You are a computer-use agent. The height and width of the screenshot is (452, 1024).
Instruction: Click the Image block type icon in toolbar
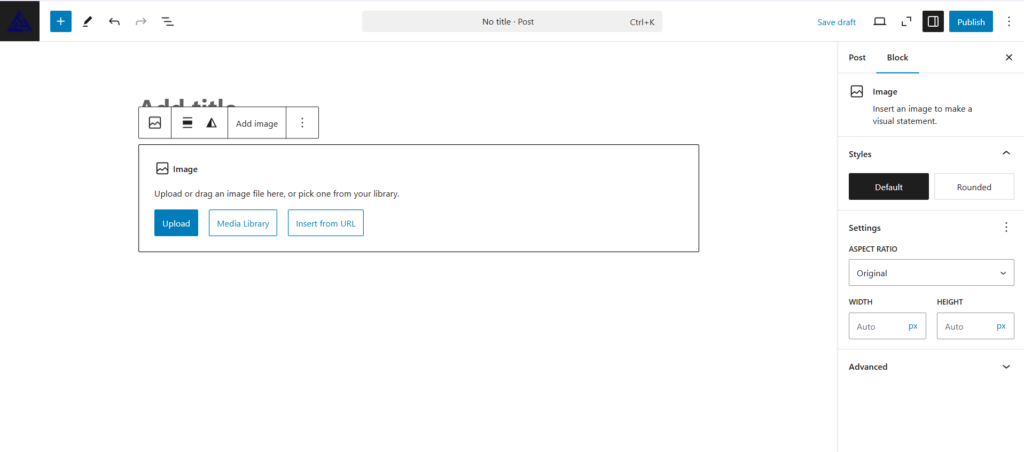point(155,123)
